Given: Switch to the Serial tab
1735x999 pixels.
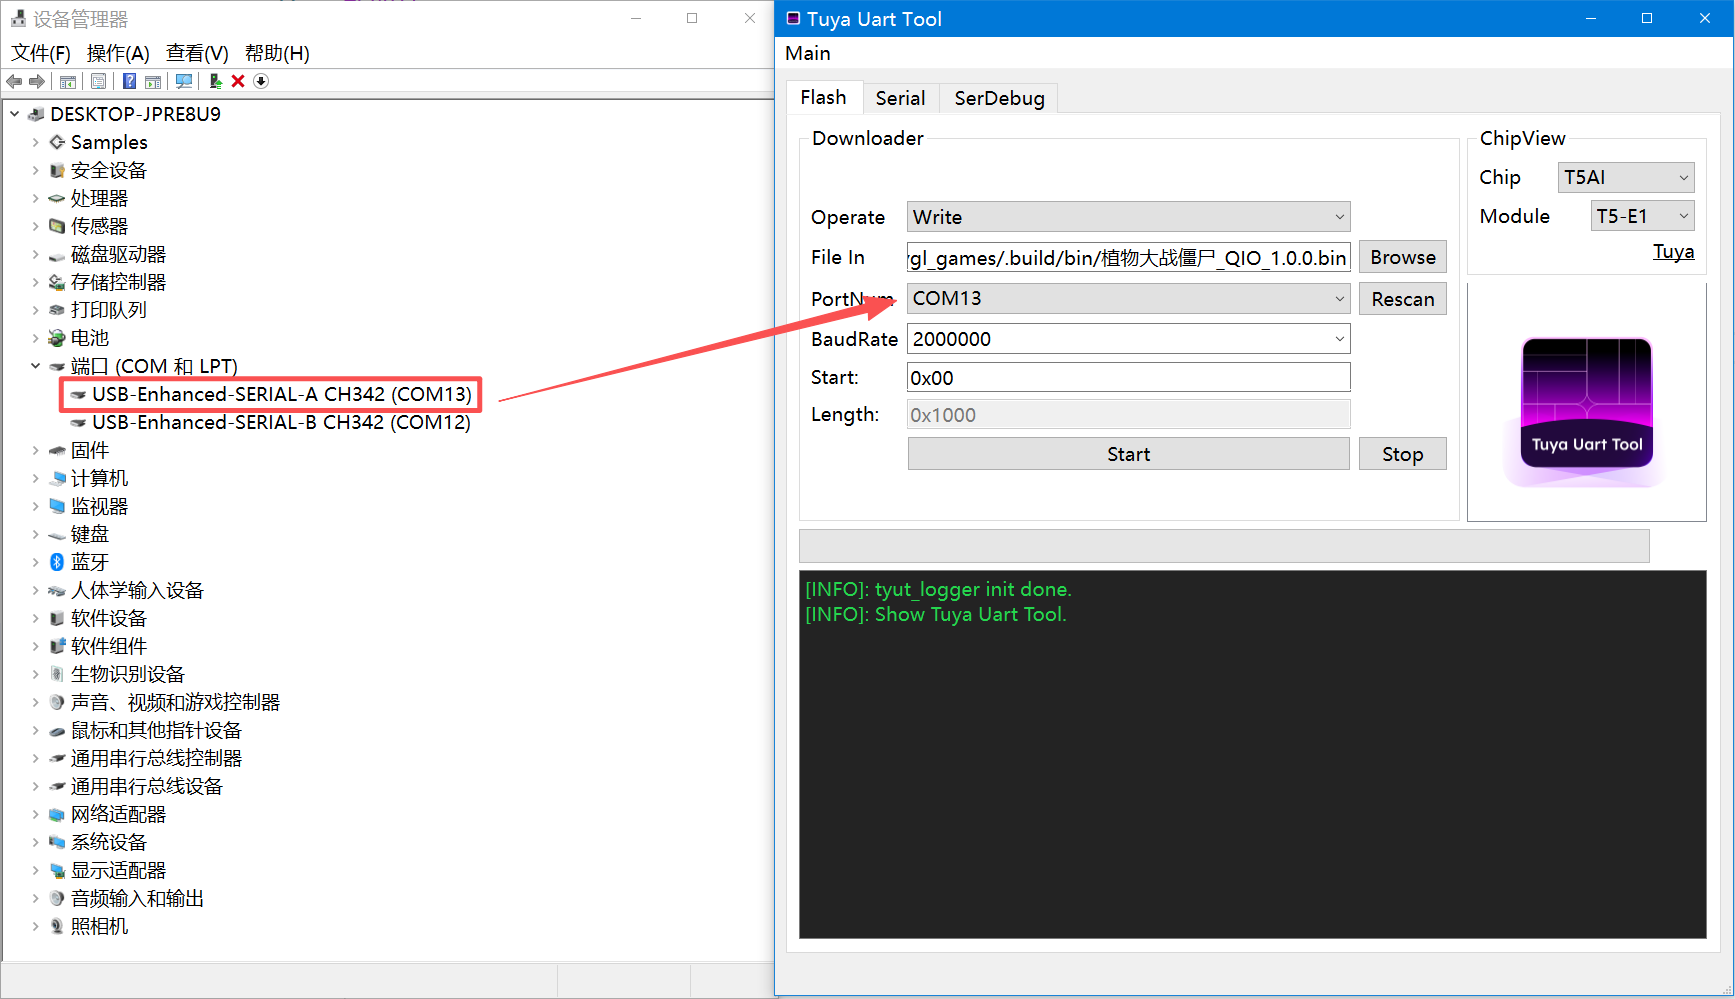Looking at the screenshot, I should click(x=900, y=98).
